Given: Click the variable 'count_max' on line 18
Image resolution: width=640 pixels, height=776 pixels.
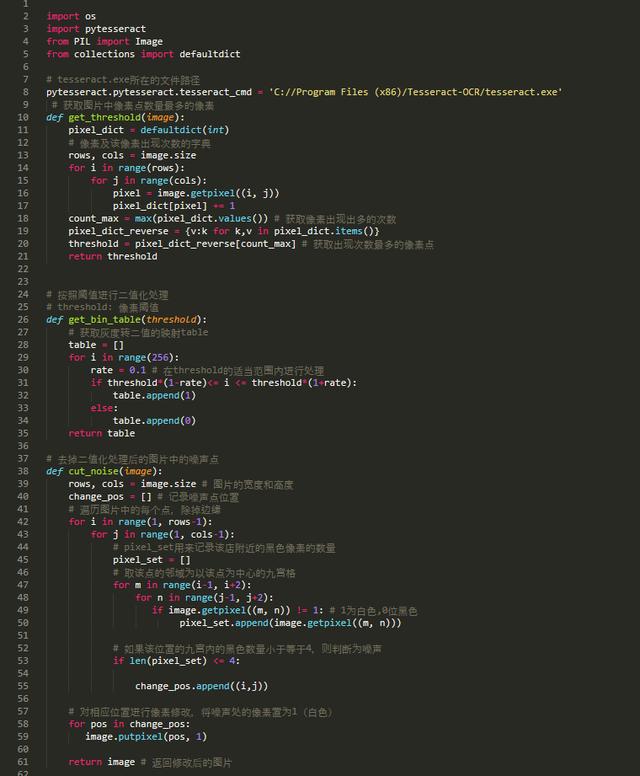Looking at the screenshot, I should (93, 219).
